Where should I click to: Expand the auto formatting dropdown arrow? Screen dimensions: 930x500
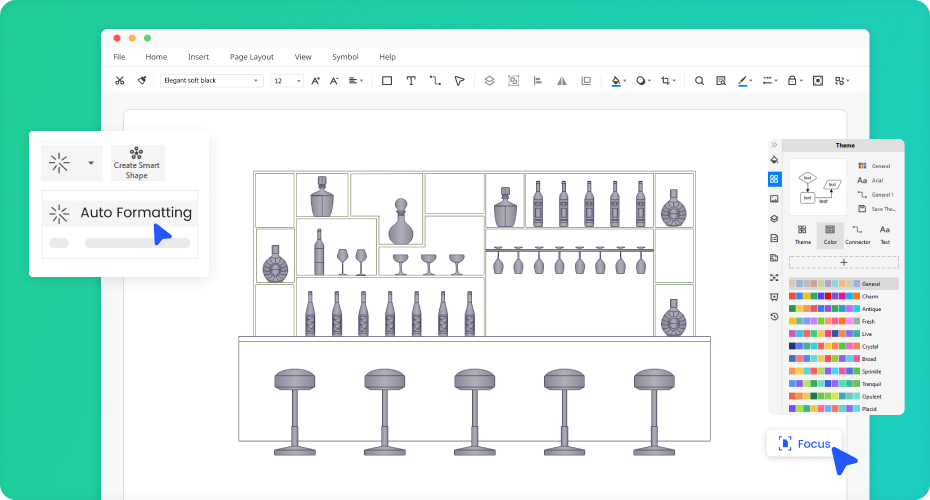point(91,163)
